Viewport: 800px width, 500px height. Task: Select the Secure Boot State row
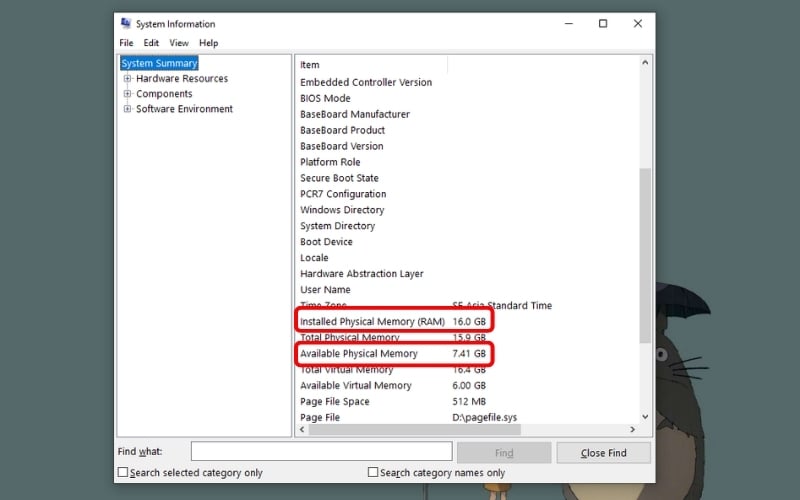[467, 178]
